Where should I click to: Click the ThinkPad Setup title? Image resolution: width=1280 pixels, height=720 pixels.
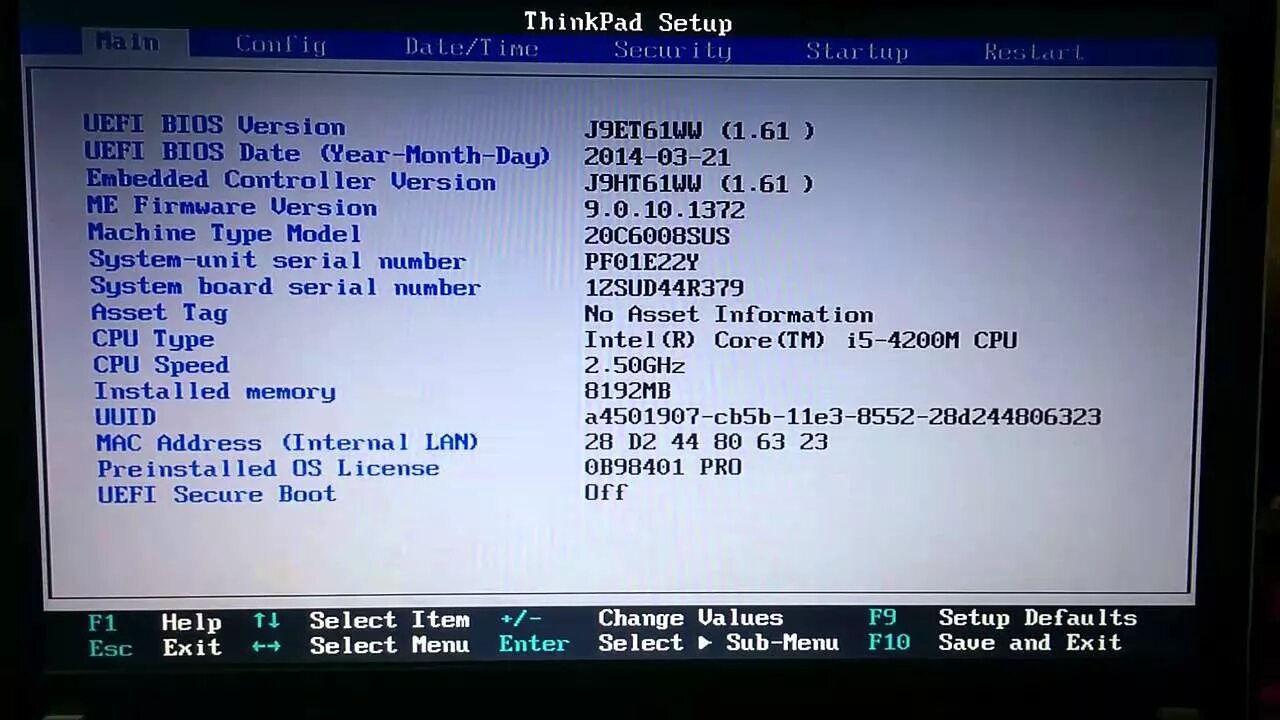(628, 22)
